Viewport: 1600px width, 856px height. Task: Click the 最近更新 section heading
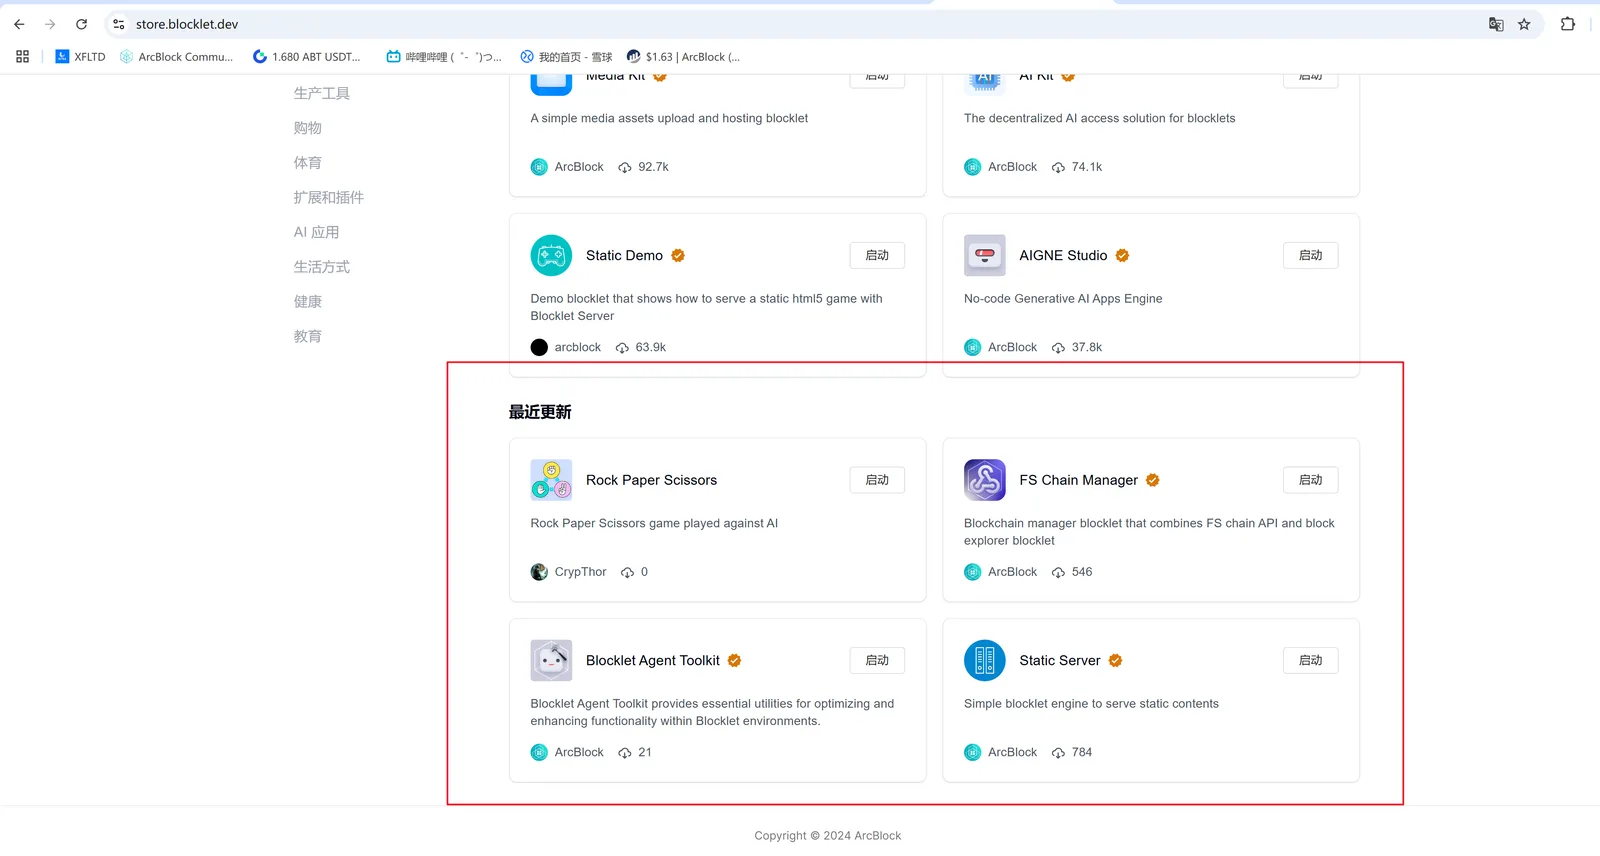point(540,412)
